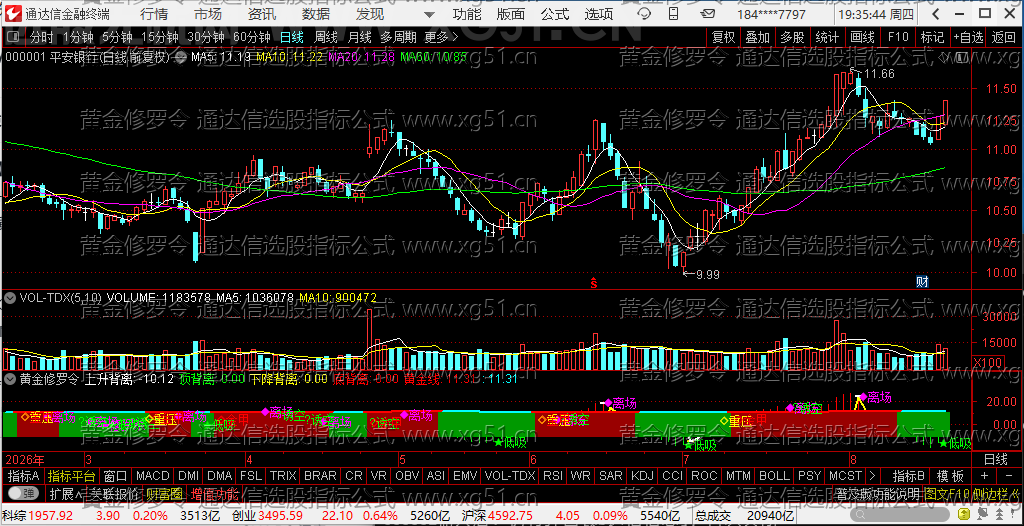Click the Tongdaxin red logo icon
The height and width of the screenshot is (526, 1024).
tap(12, 14)
